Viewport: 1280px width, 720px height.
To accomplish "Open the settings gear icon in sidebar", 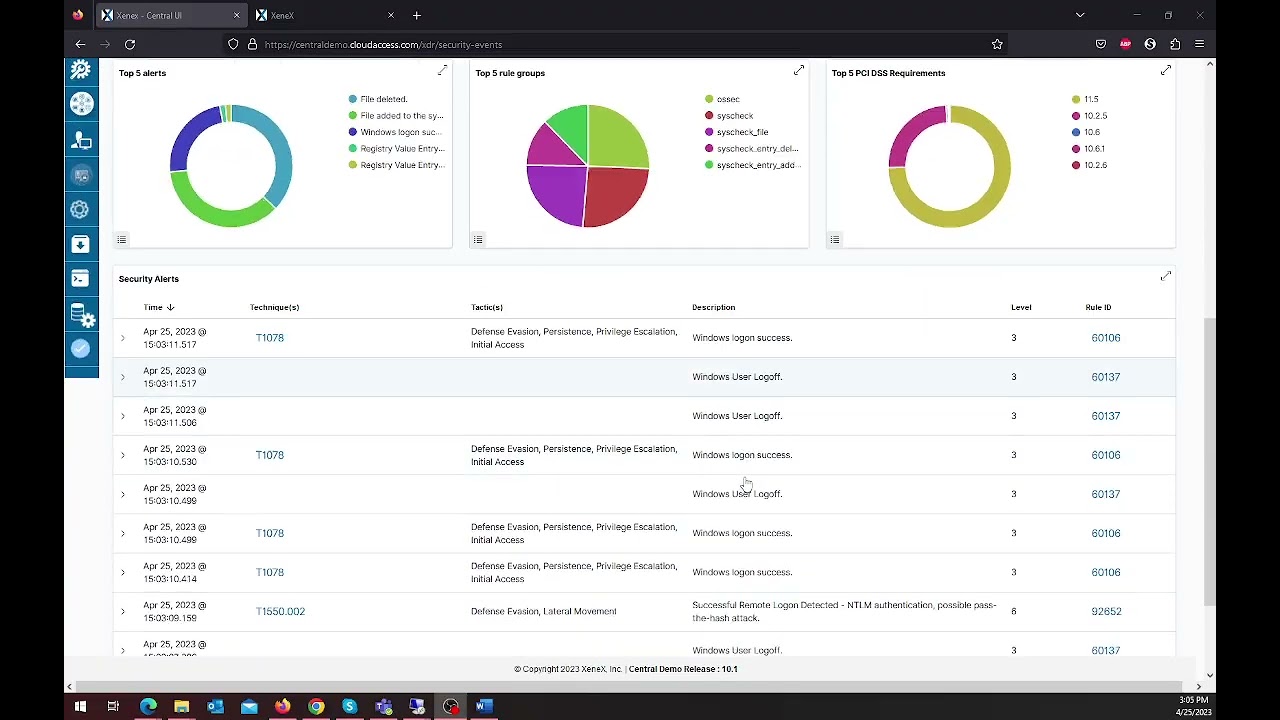I will [81, 209].
